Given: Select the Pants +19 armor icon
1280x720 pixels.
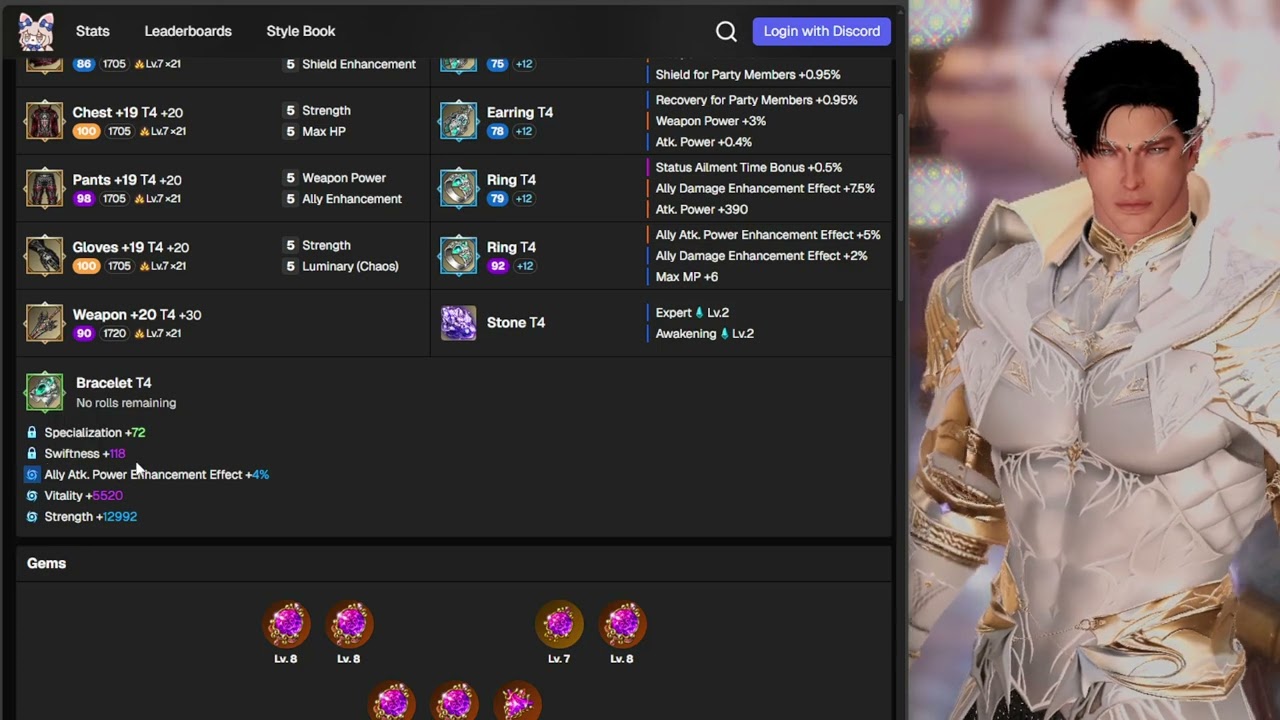Looking at the screenshot, I should [x=44, y=188].
